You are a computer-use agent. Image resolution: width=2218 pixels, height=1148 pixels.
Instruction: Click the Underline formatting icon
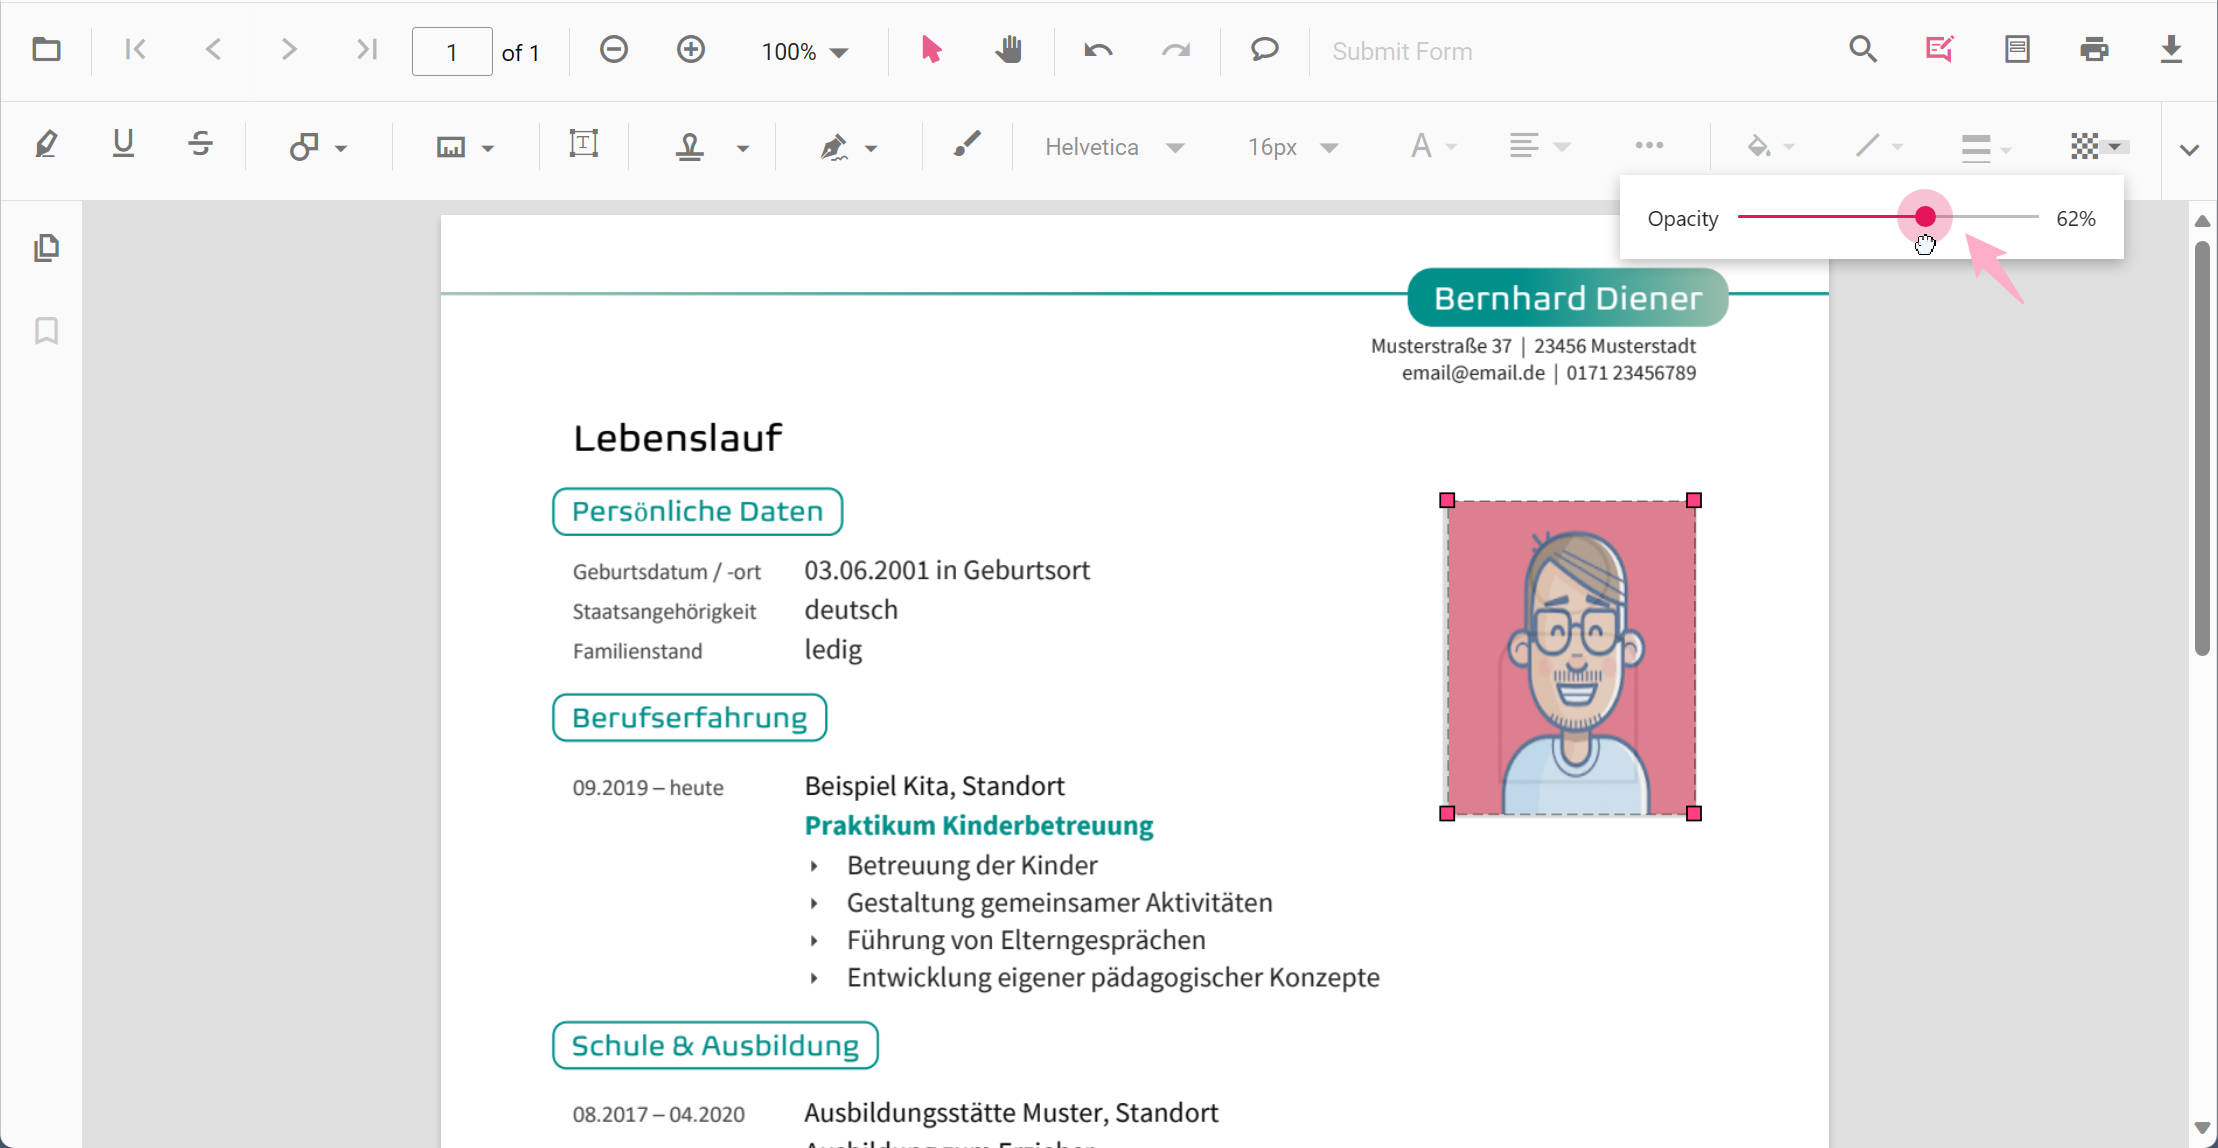click(x=123, y=146)
